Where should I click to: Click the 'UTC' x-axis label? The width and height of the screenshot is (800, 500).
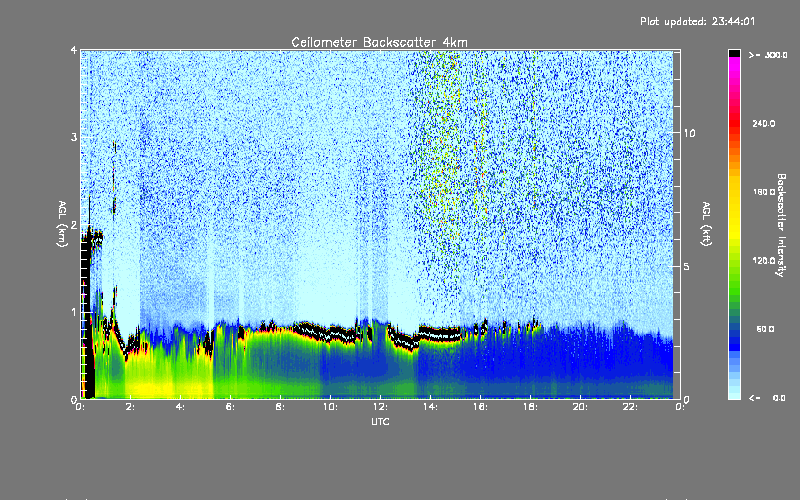click(380, 422)
